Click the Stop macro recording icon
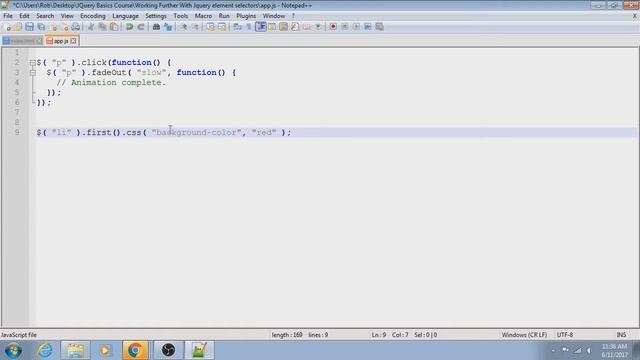The height and width of the screenshot is (360, 640). coord(344,27)
